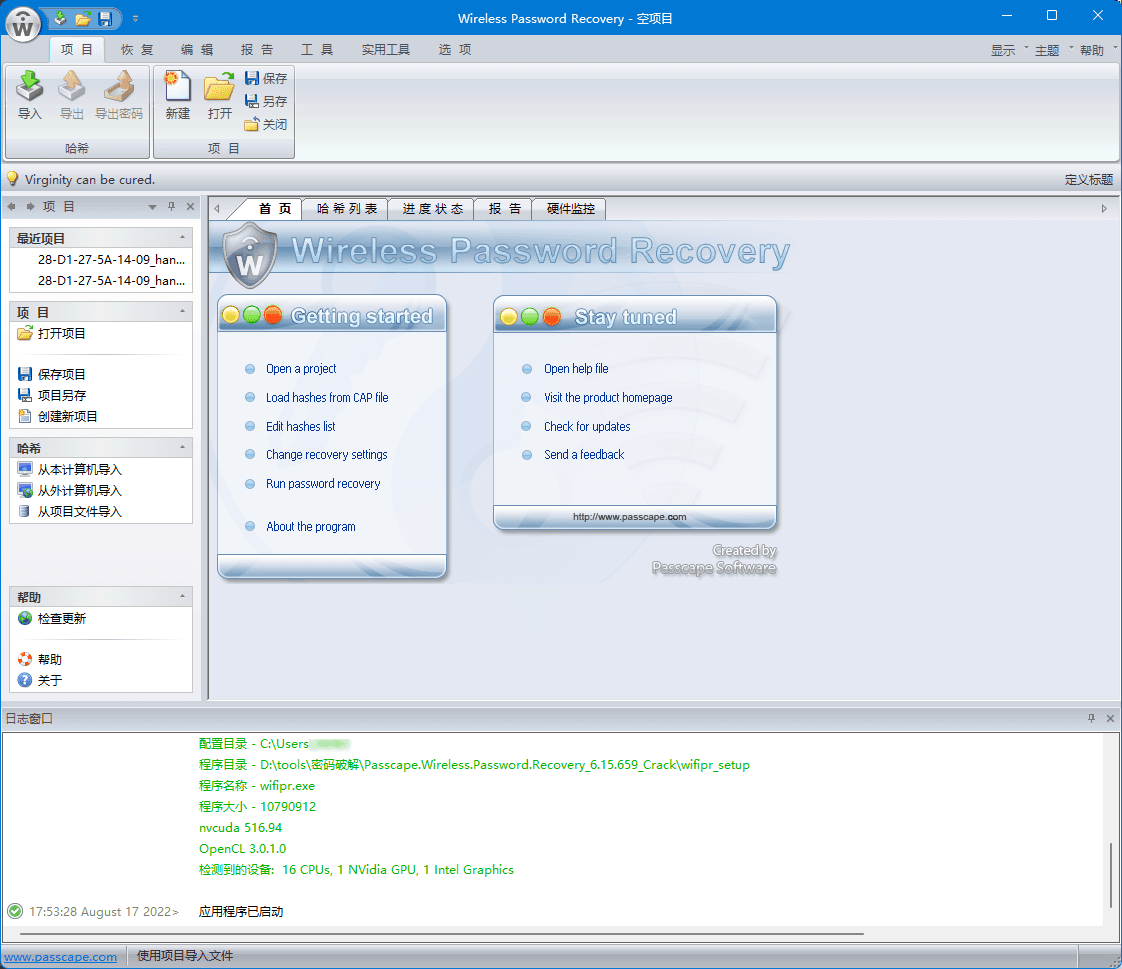Click About the program link

[311, 527]
